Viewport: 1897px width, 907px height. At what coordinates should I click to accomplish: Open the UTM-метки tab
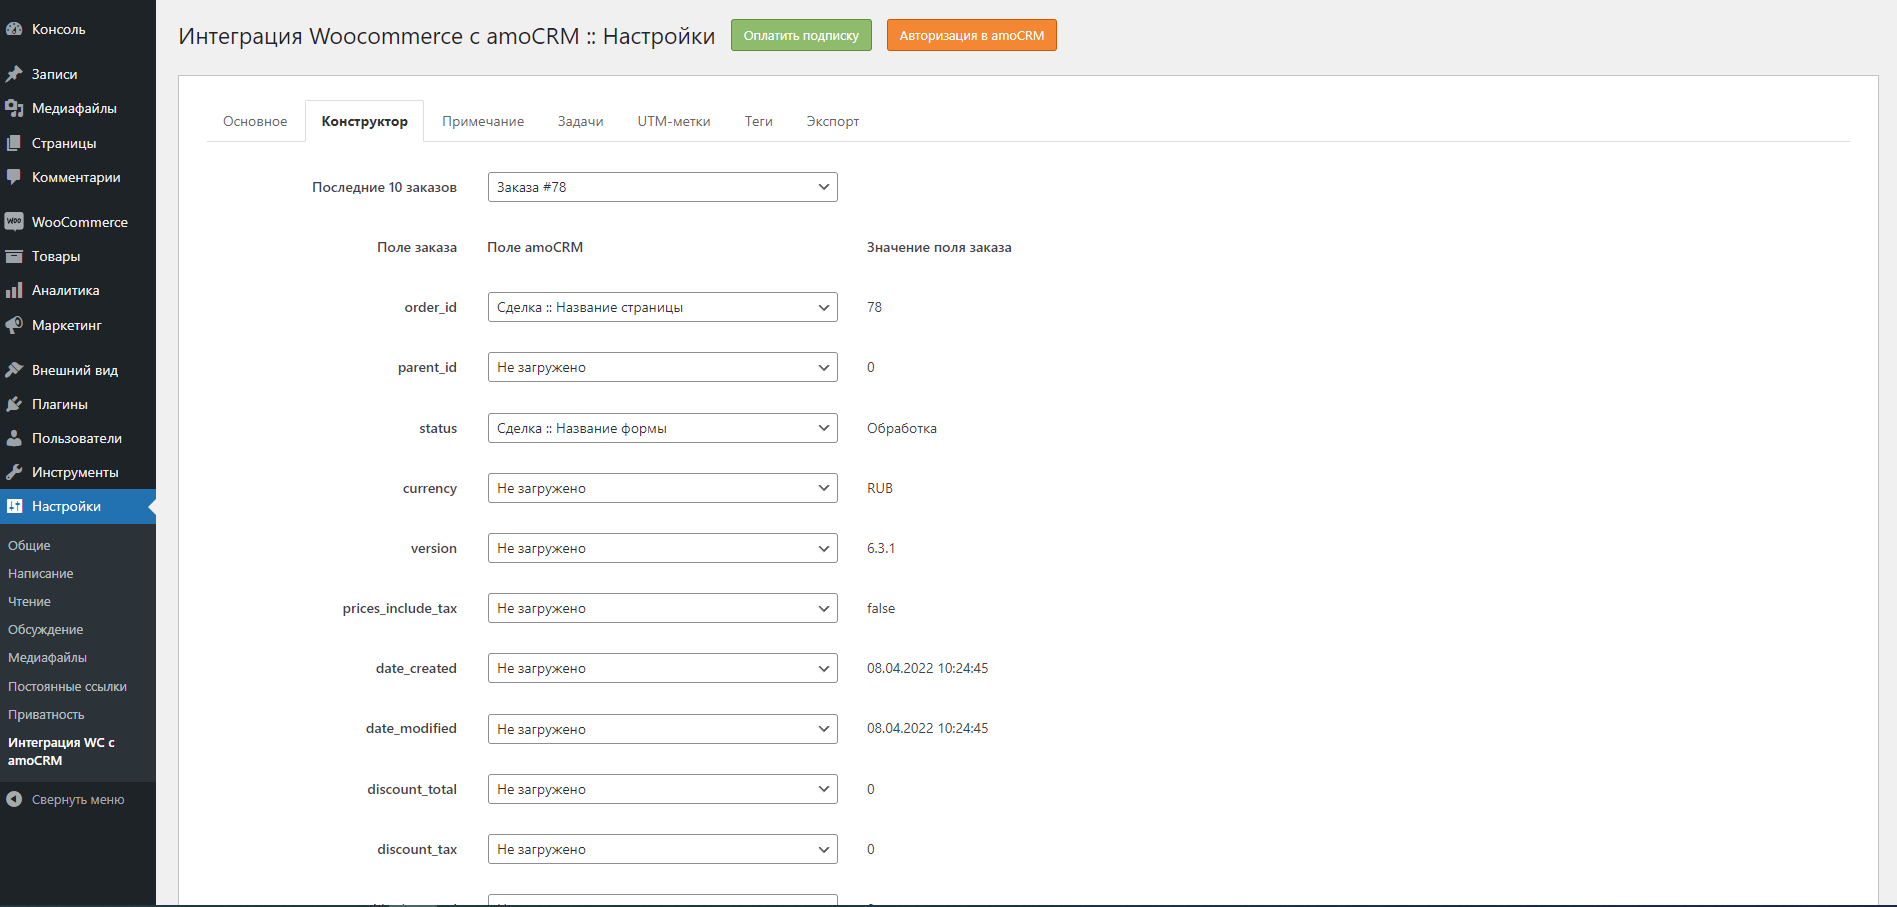click(x=673, y=121)
